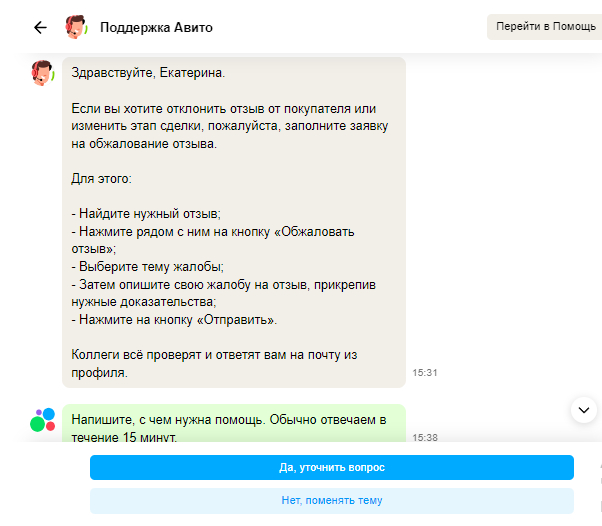
Task: Click the timestamp 15:38
Action: (425, 437)
